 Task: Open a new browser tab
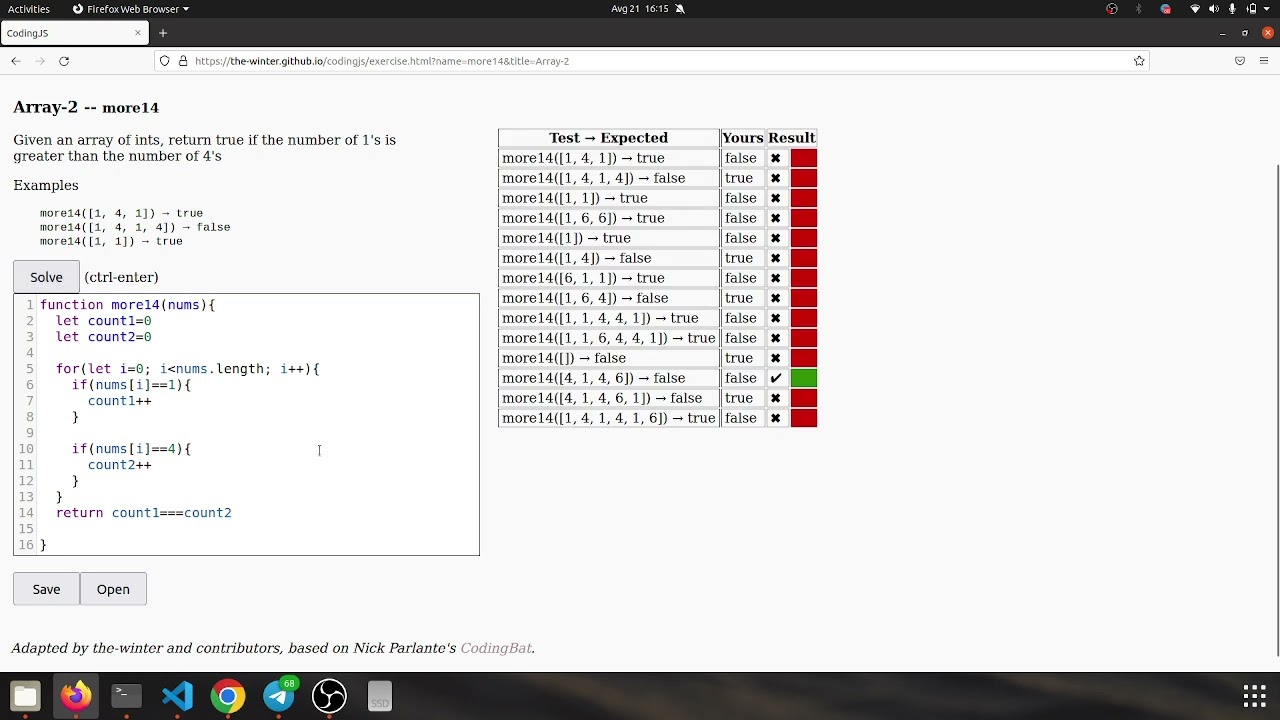coord(163,33)
